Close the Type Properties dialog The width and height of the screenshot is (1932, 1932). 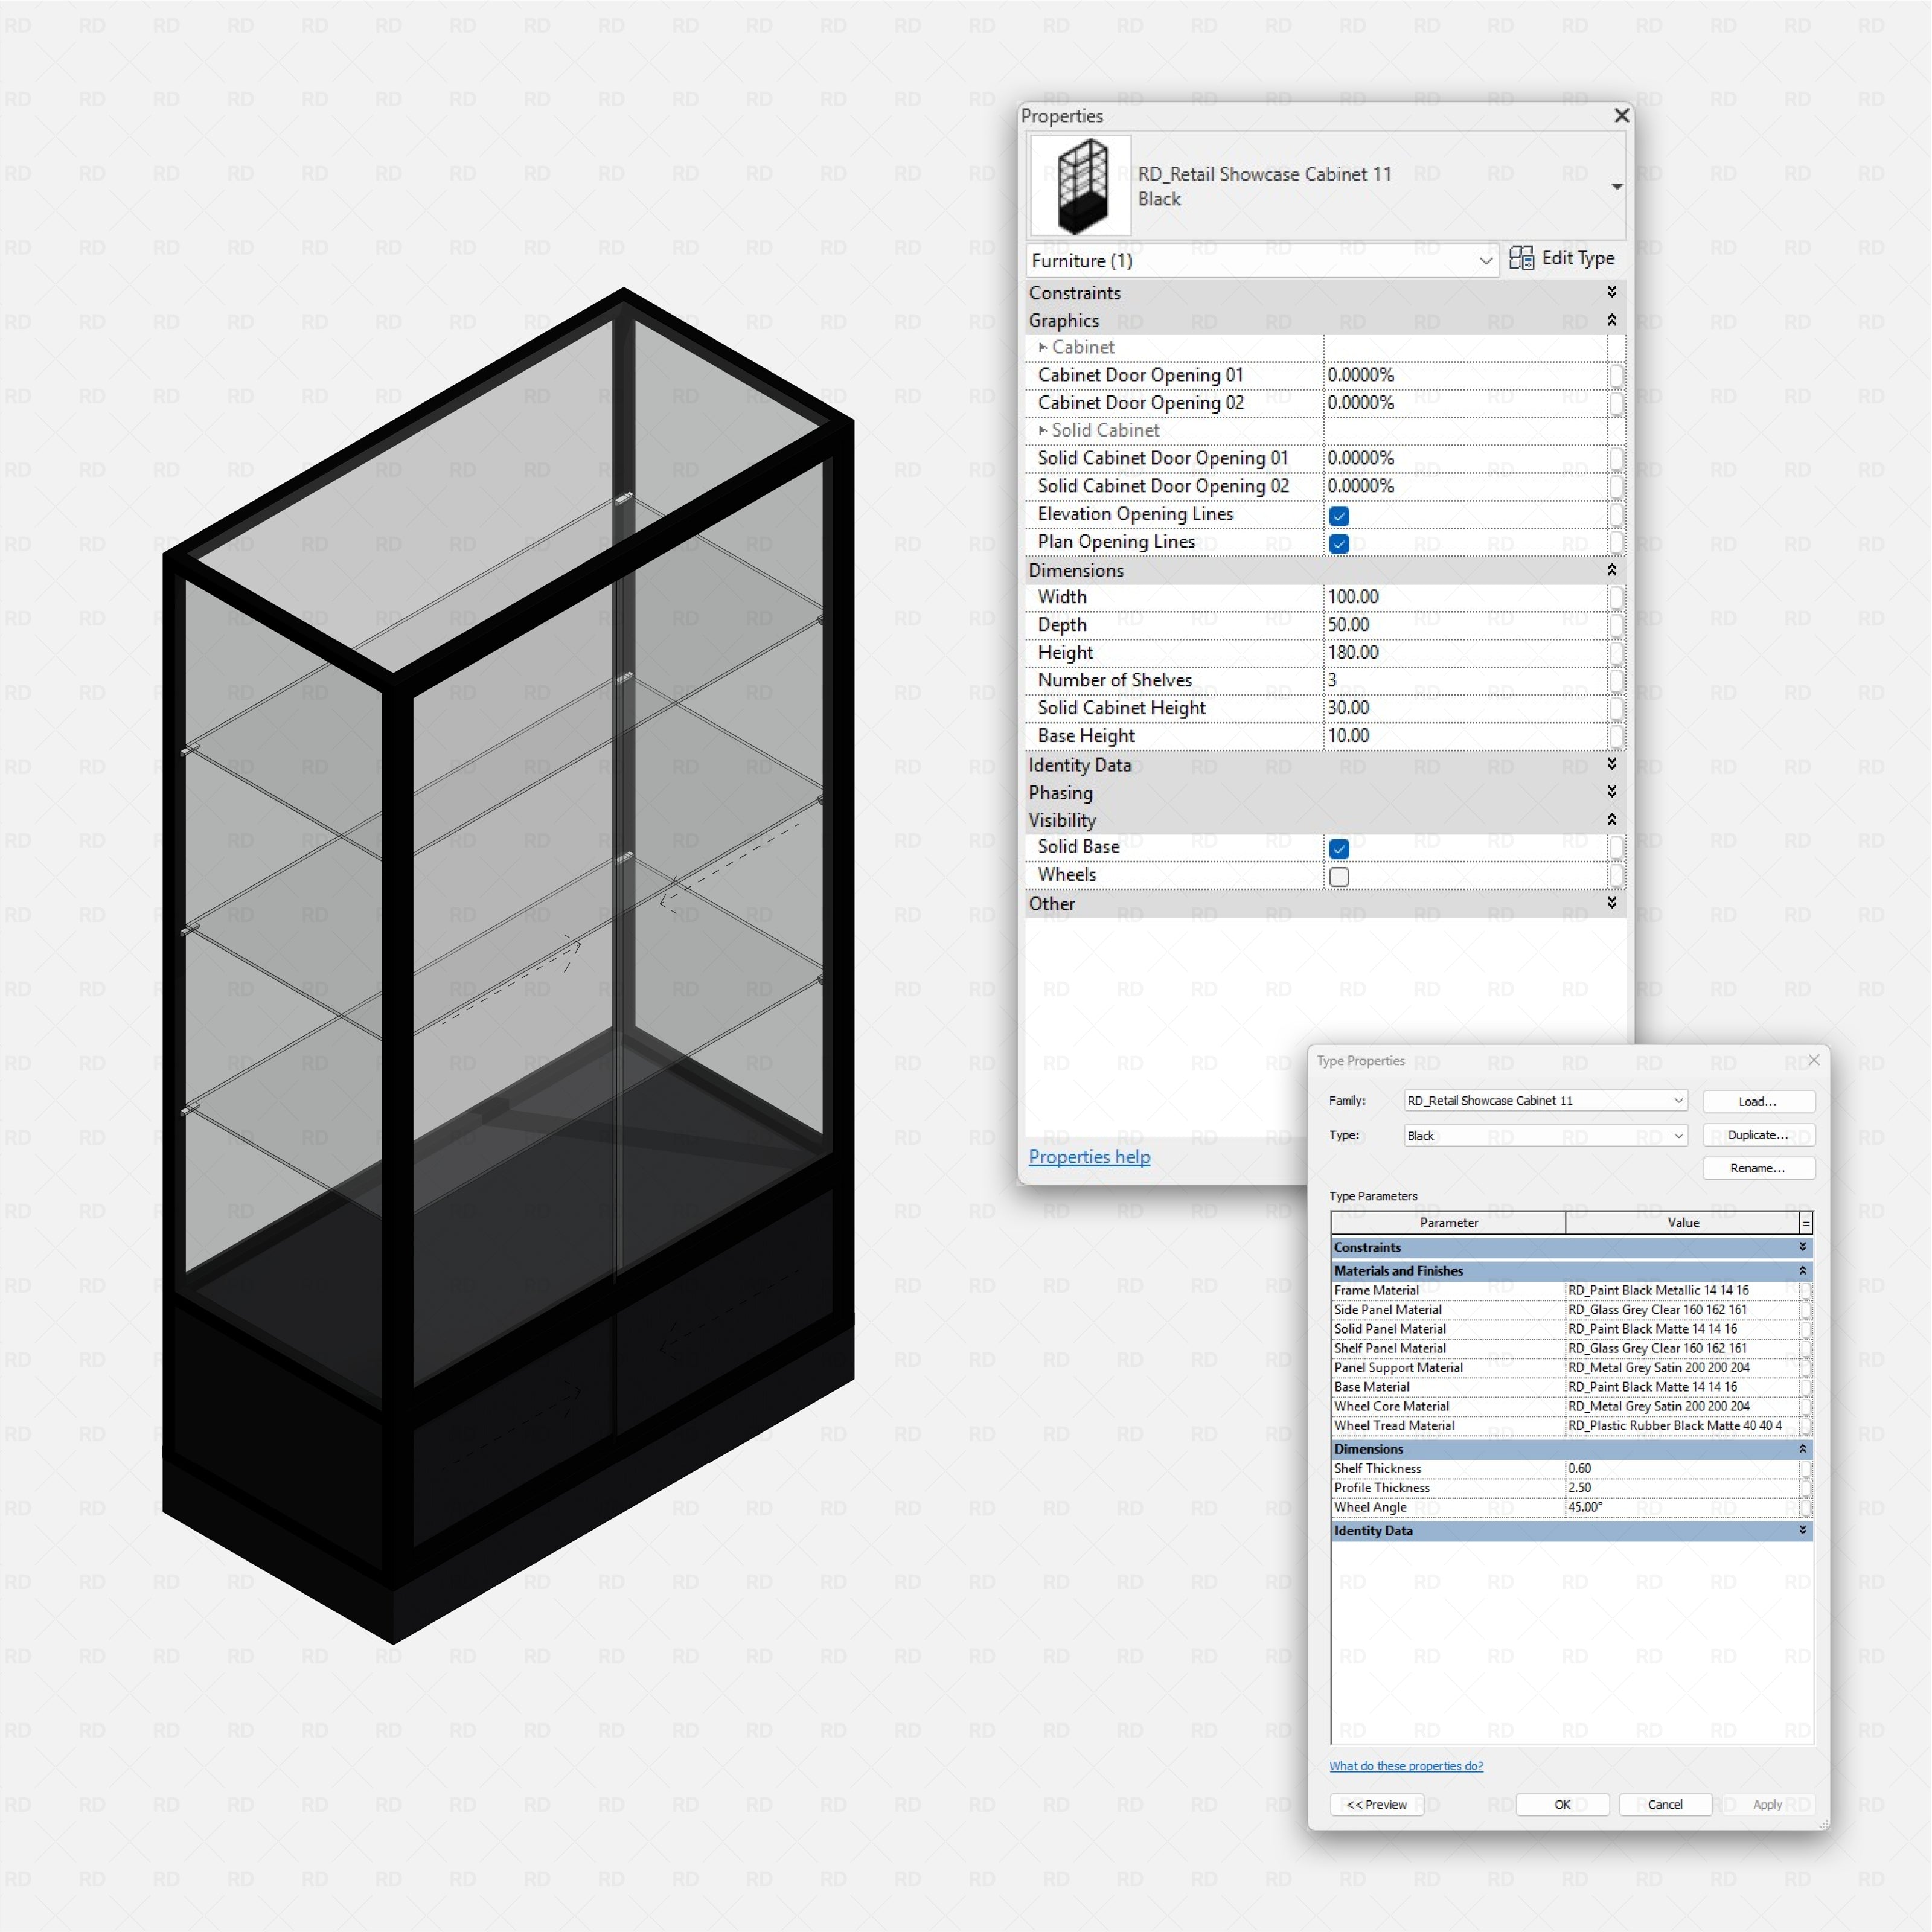click(1814, 1060)
